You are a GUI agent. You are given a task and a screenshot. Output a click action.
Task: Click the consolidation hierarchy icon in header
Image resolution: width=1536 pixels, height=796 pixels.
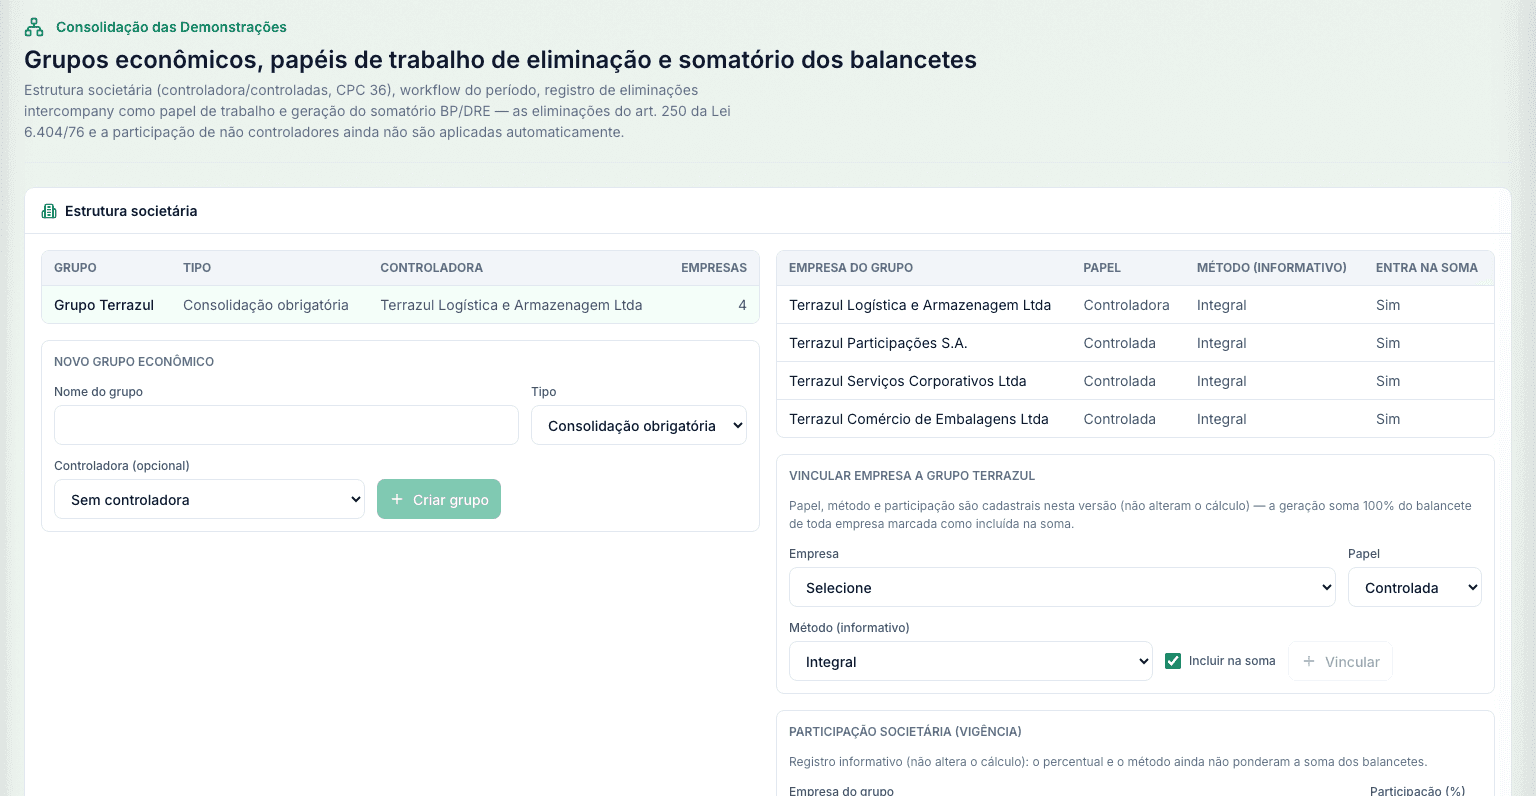click(x=34, y=27)
